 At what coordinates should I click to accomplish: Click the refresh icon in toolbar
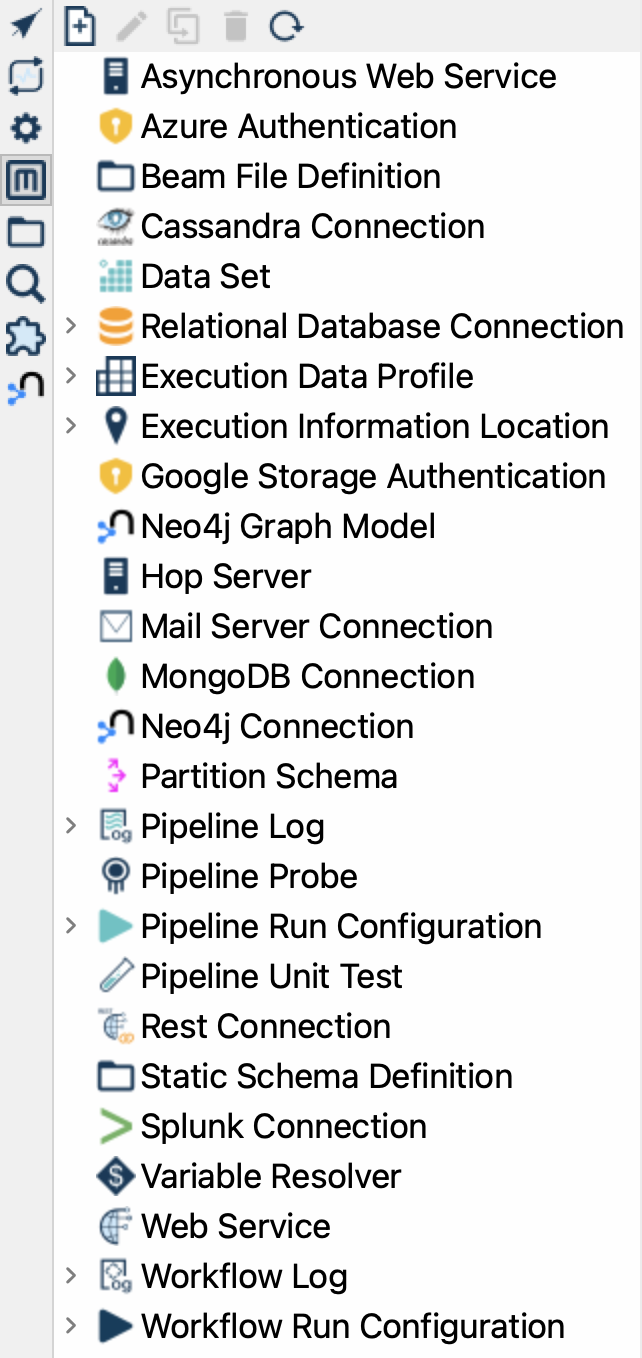[286, 26]
